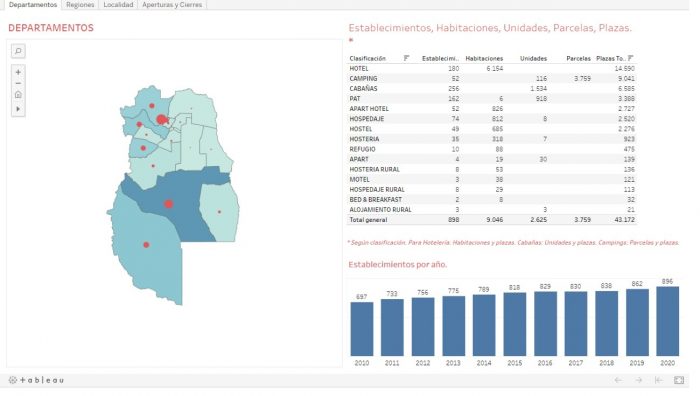The height and width of the screenshot is (396, 700).
Task: Open the Tableau logo link
Action: click(x=37, y=380)
